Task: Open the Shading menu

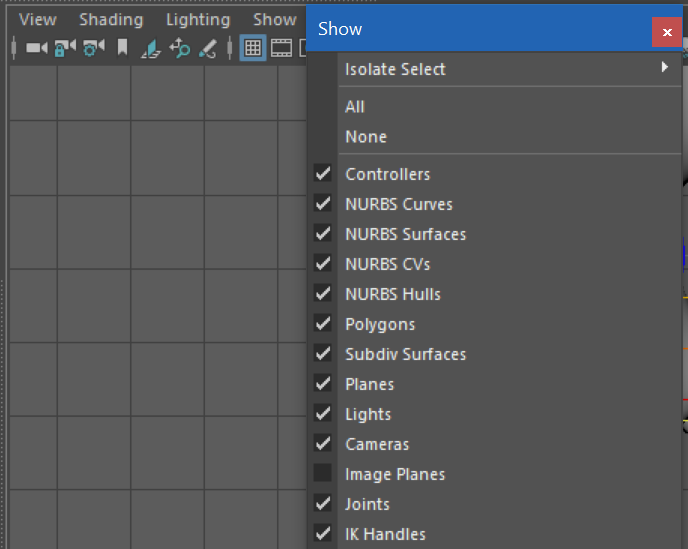Action: click(111, 20)
